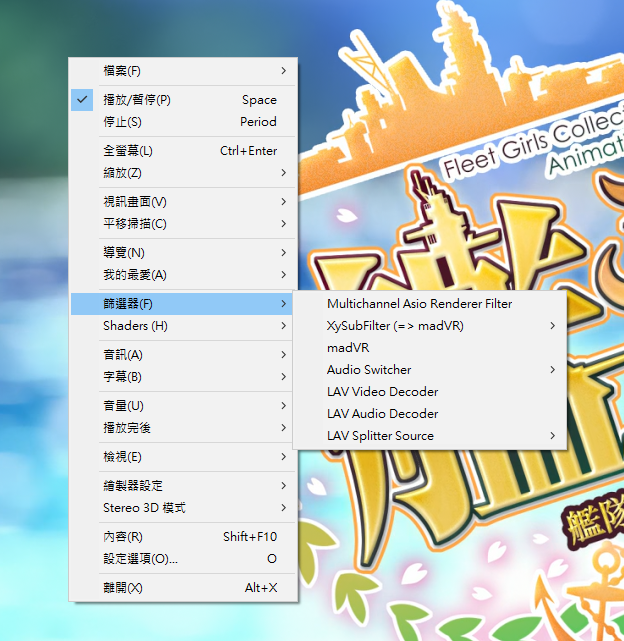Open the 檔案(F) submenu
624x641 pixels.
[x=183, y=71]
